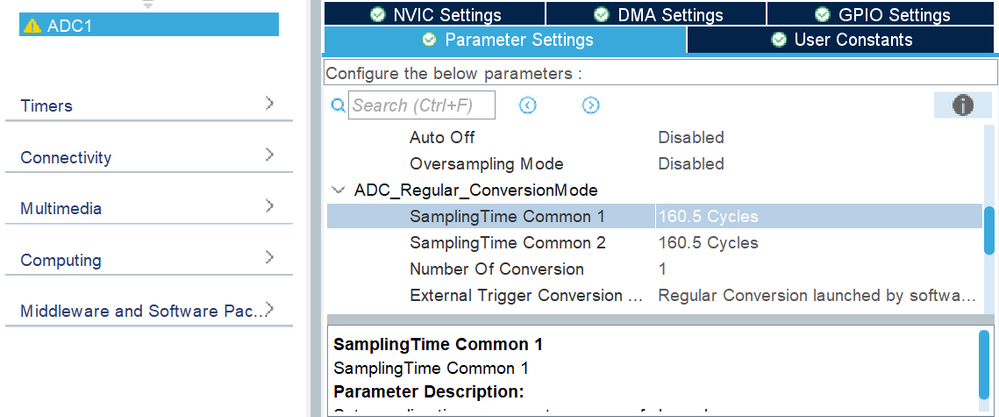Click the parameter search field
The height and width of the screenshot is (417, 999).
click(423, 105)
